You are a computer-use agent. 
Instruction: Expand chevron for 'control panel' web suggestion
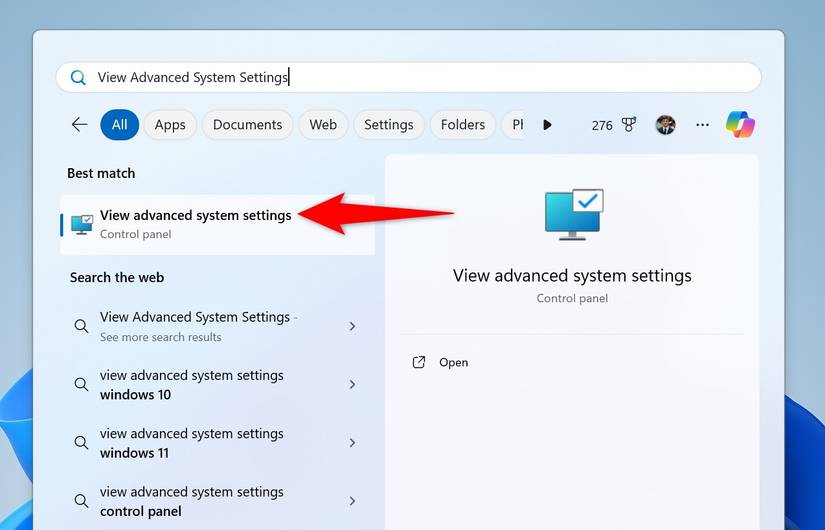pos(352,501)
